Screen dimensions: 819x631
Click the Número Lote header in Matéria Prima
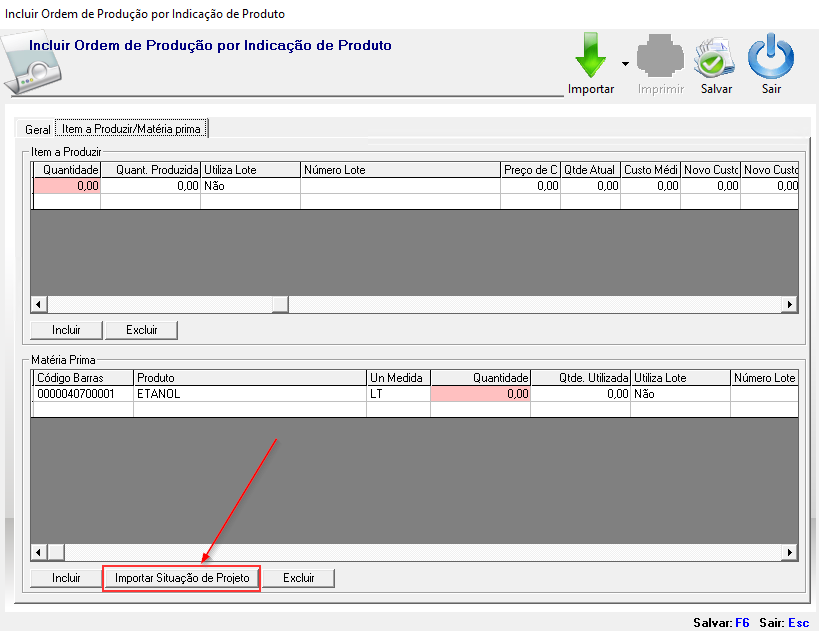(764, 378)
